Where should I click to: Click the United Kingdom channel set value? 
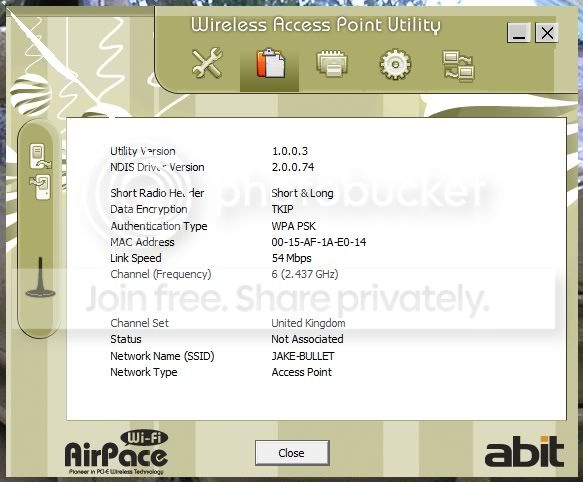308,323
